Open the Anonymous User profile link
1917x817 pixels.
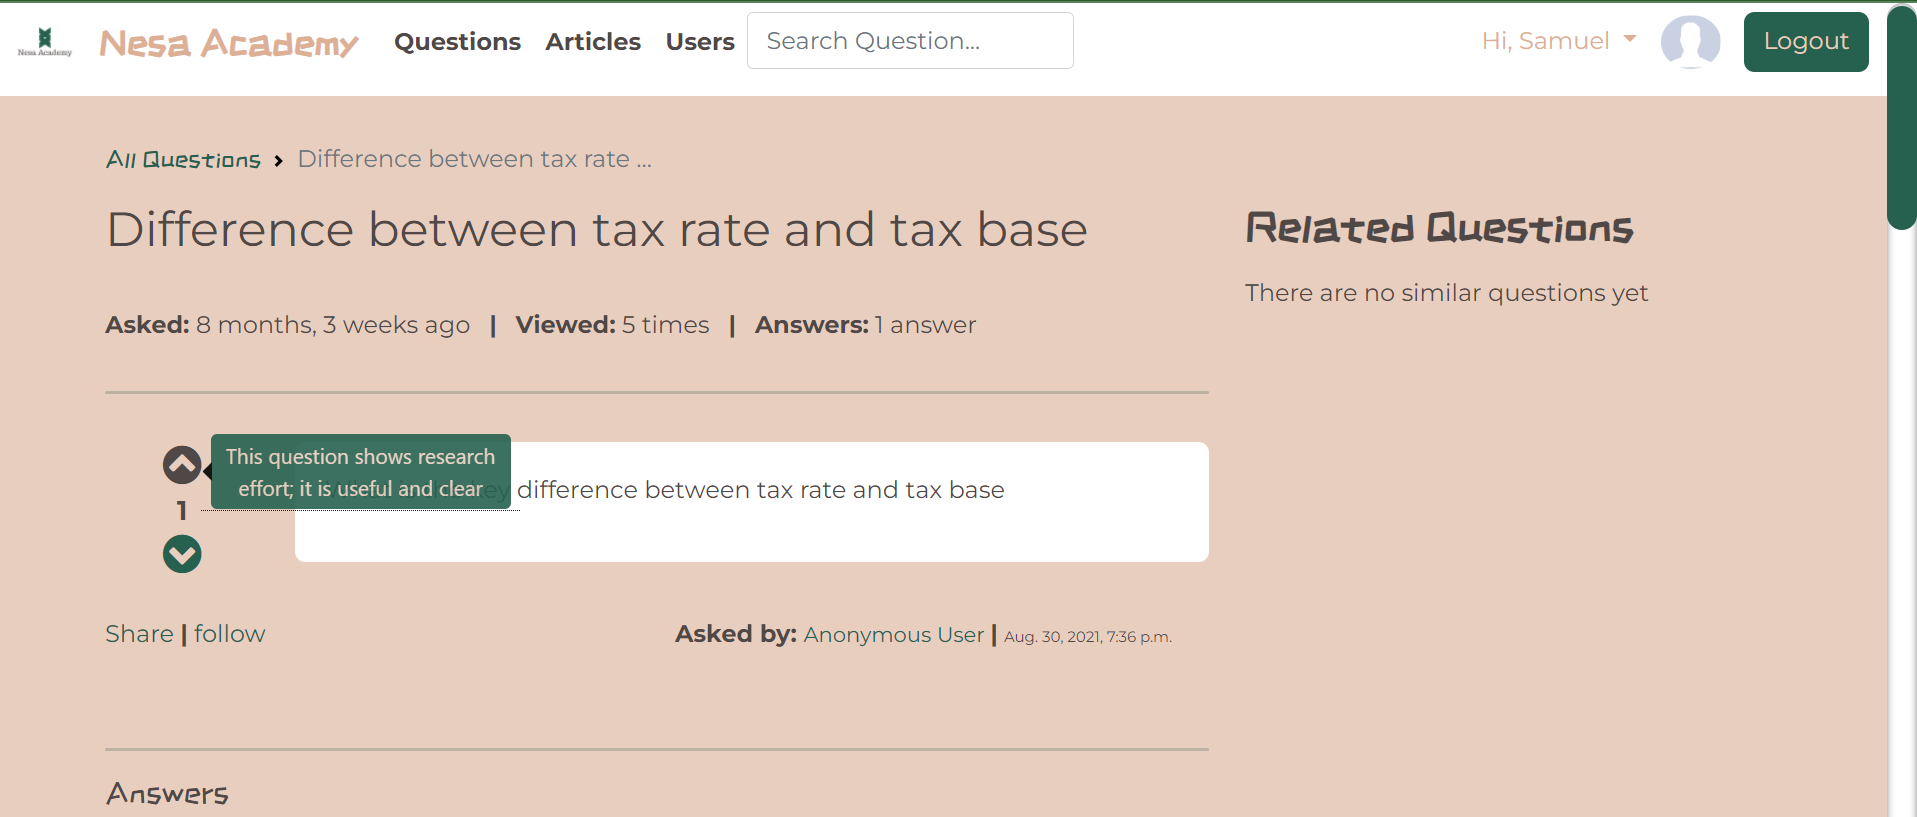[894, 635]
